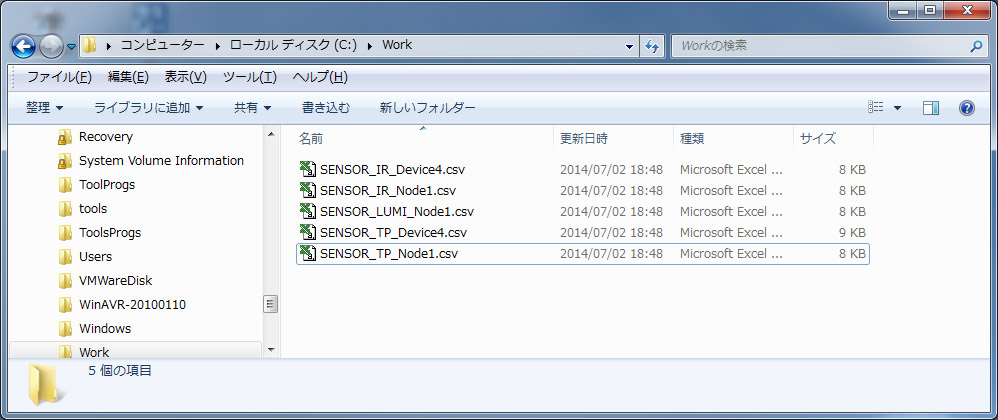
Task: Select file name SENSOR_IR_Device4.csv
Action: (x=392, y=170)
